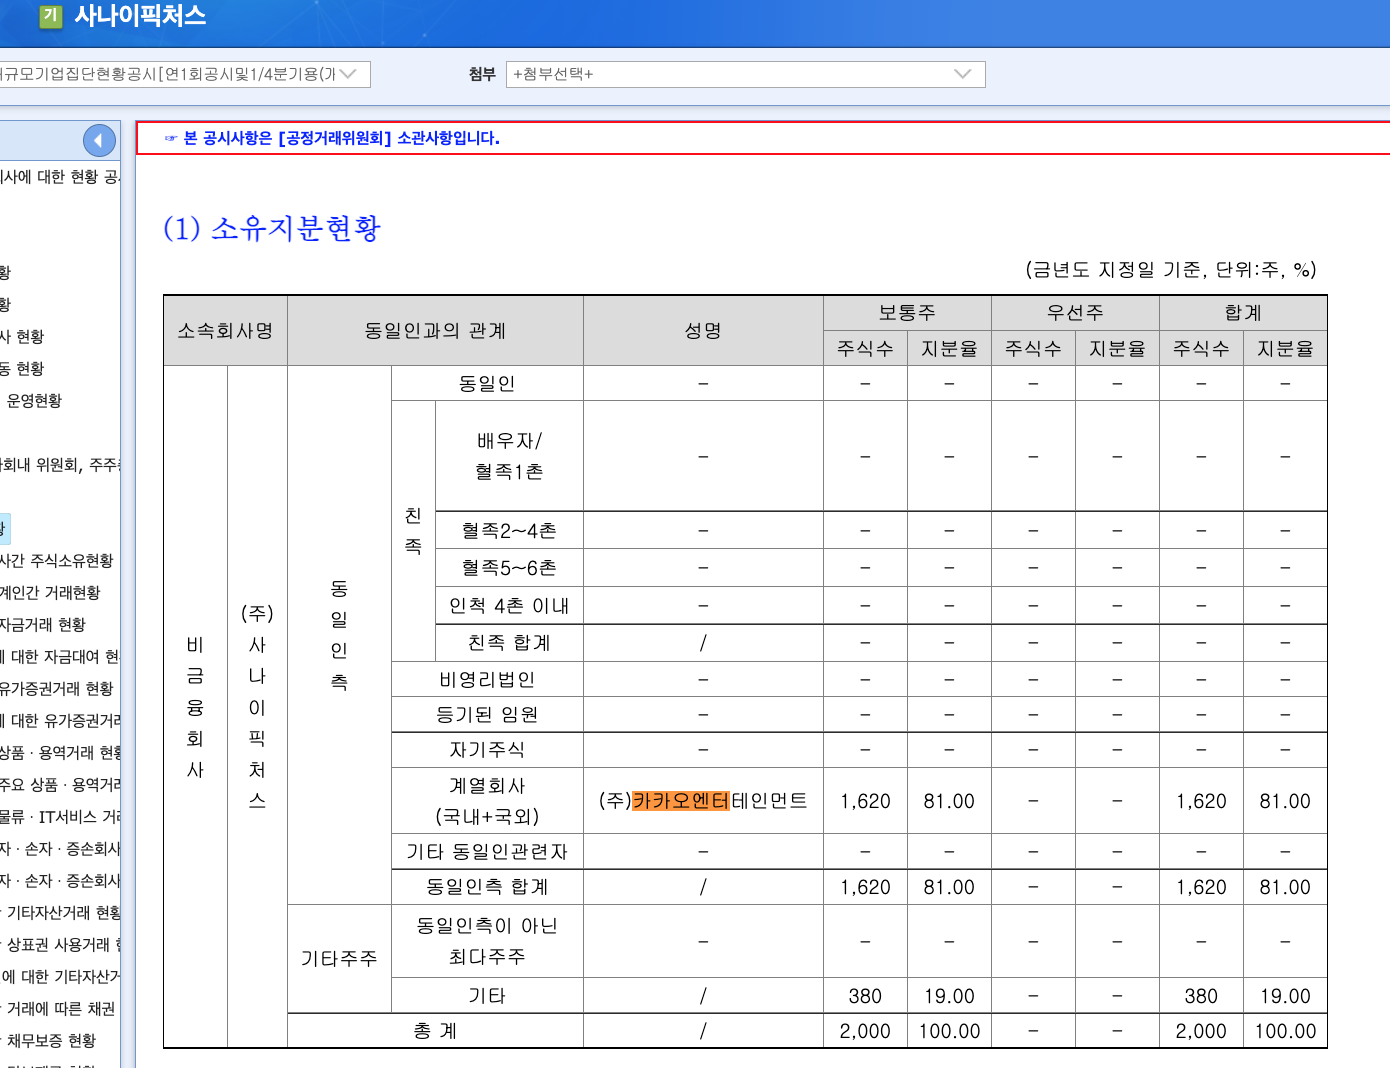Viewport: 1390px width, 1068px height.
Task: Click the 총 계 row label
Action: [x=436, y=1031]
